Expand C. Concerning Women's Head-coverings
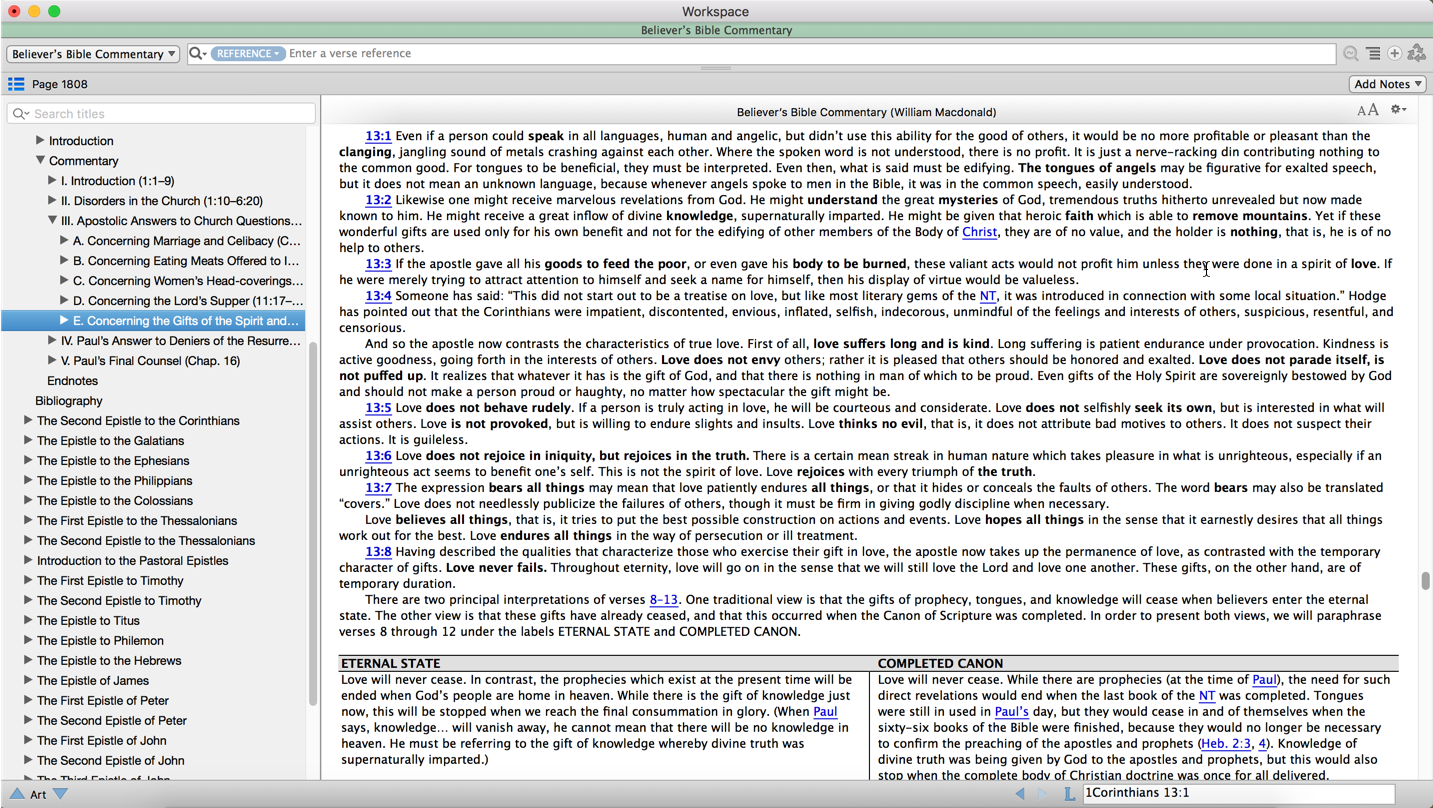Viewport: 1433px width, 808px height. (x=64, y=280)
